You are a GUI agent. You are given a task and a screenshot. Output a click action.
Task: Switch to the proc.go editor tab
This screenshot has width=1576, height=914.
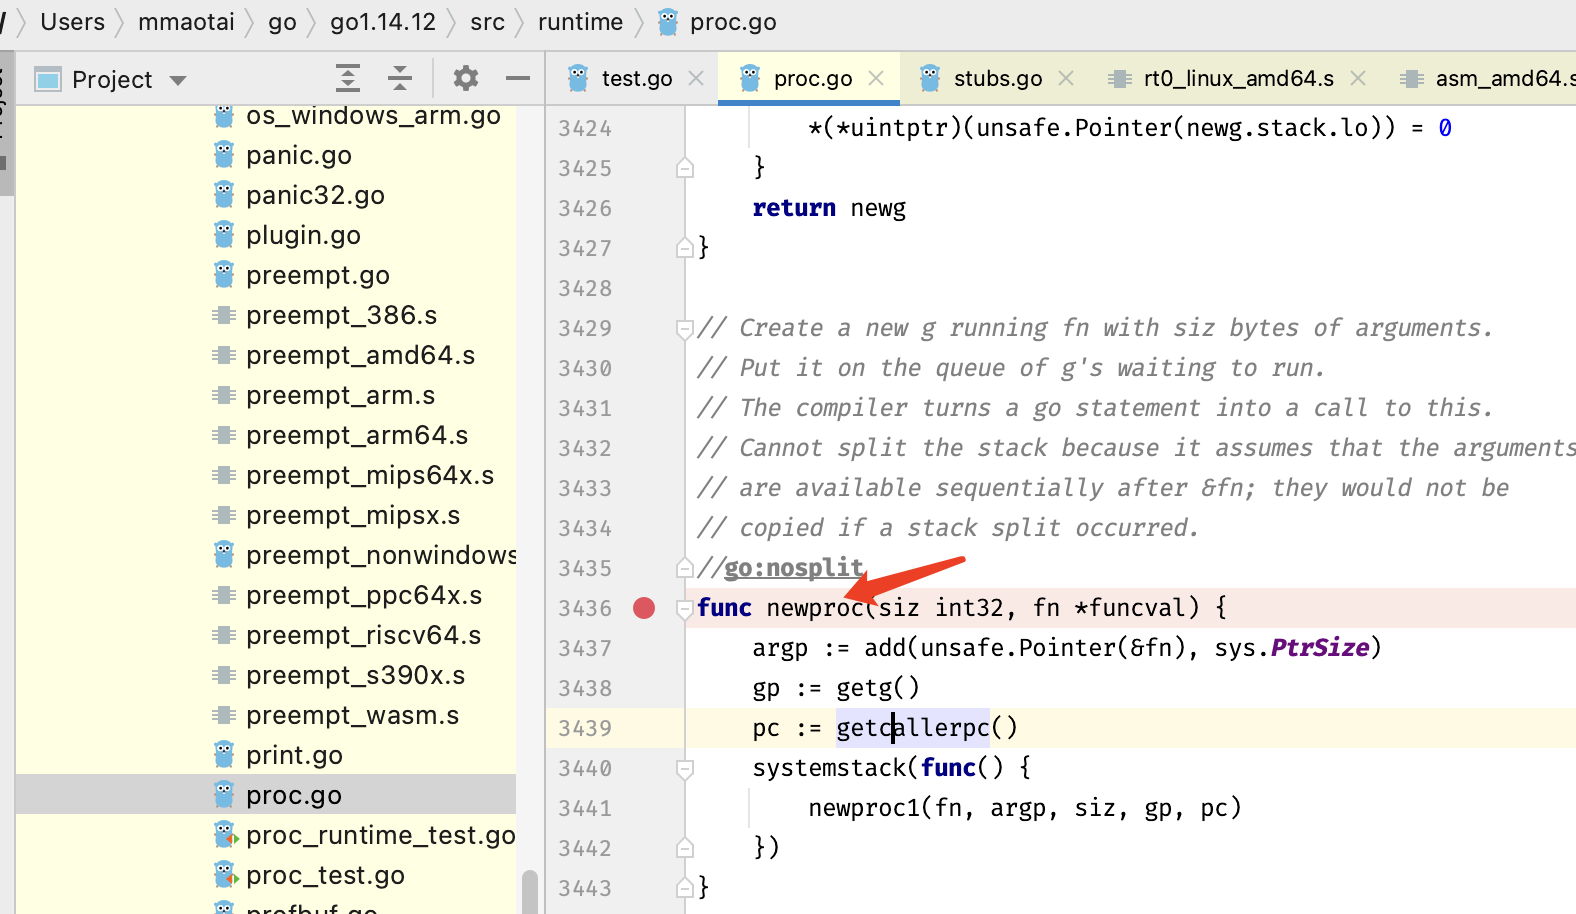(813, 79)
